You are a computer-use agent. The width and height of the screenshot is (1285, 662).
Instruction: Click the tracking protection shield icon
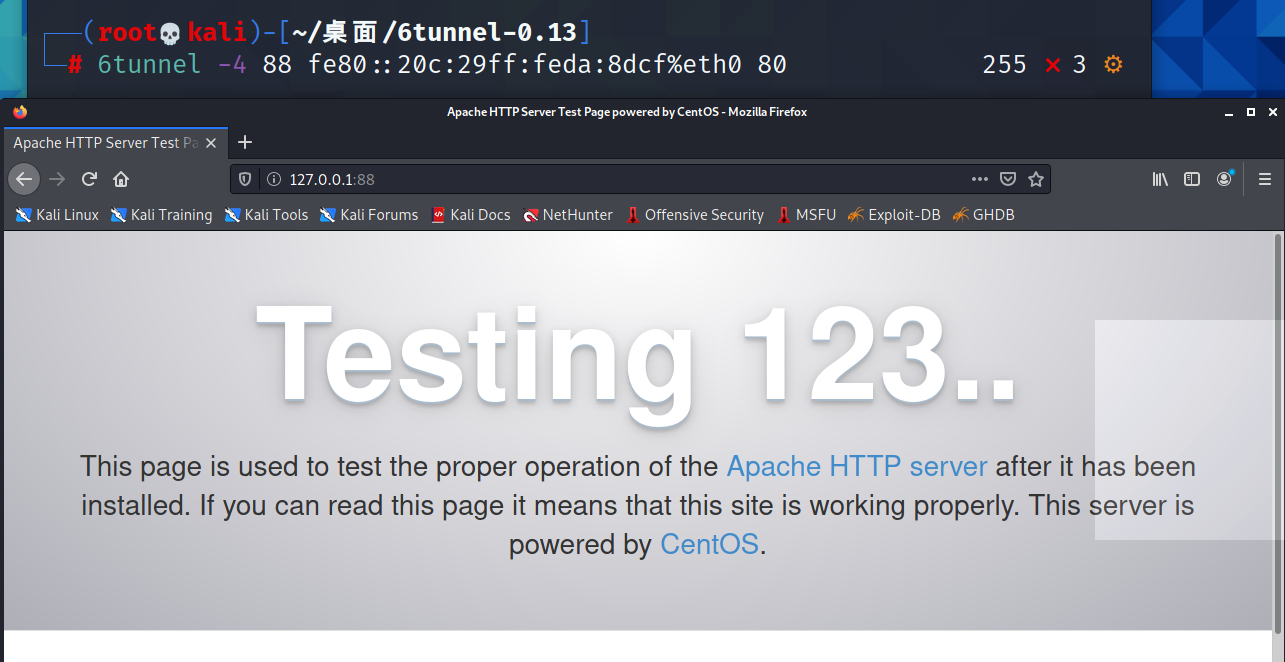(246, 179)
